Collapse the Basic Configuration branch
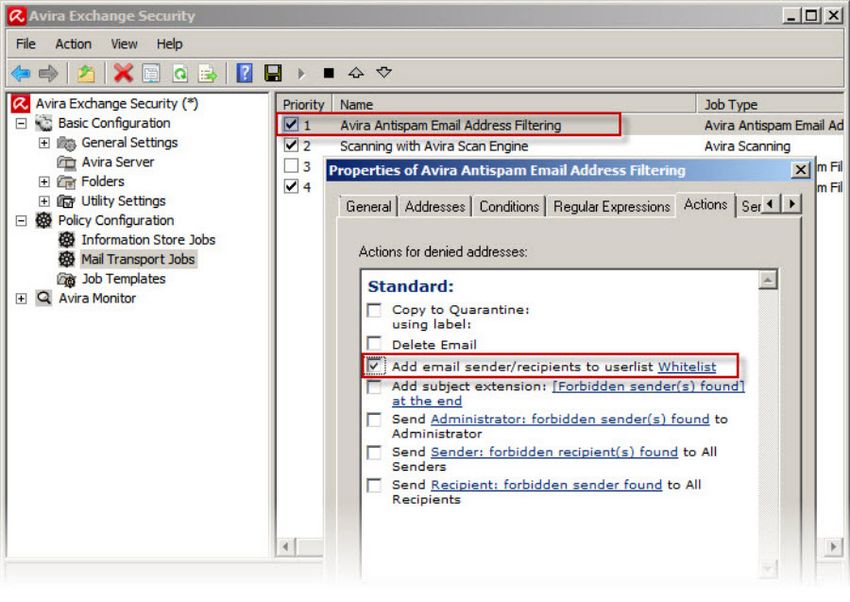The image size is (850, 602). 21,124
